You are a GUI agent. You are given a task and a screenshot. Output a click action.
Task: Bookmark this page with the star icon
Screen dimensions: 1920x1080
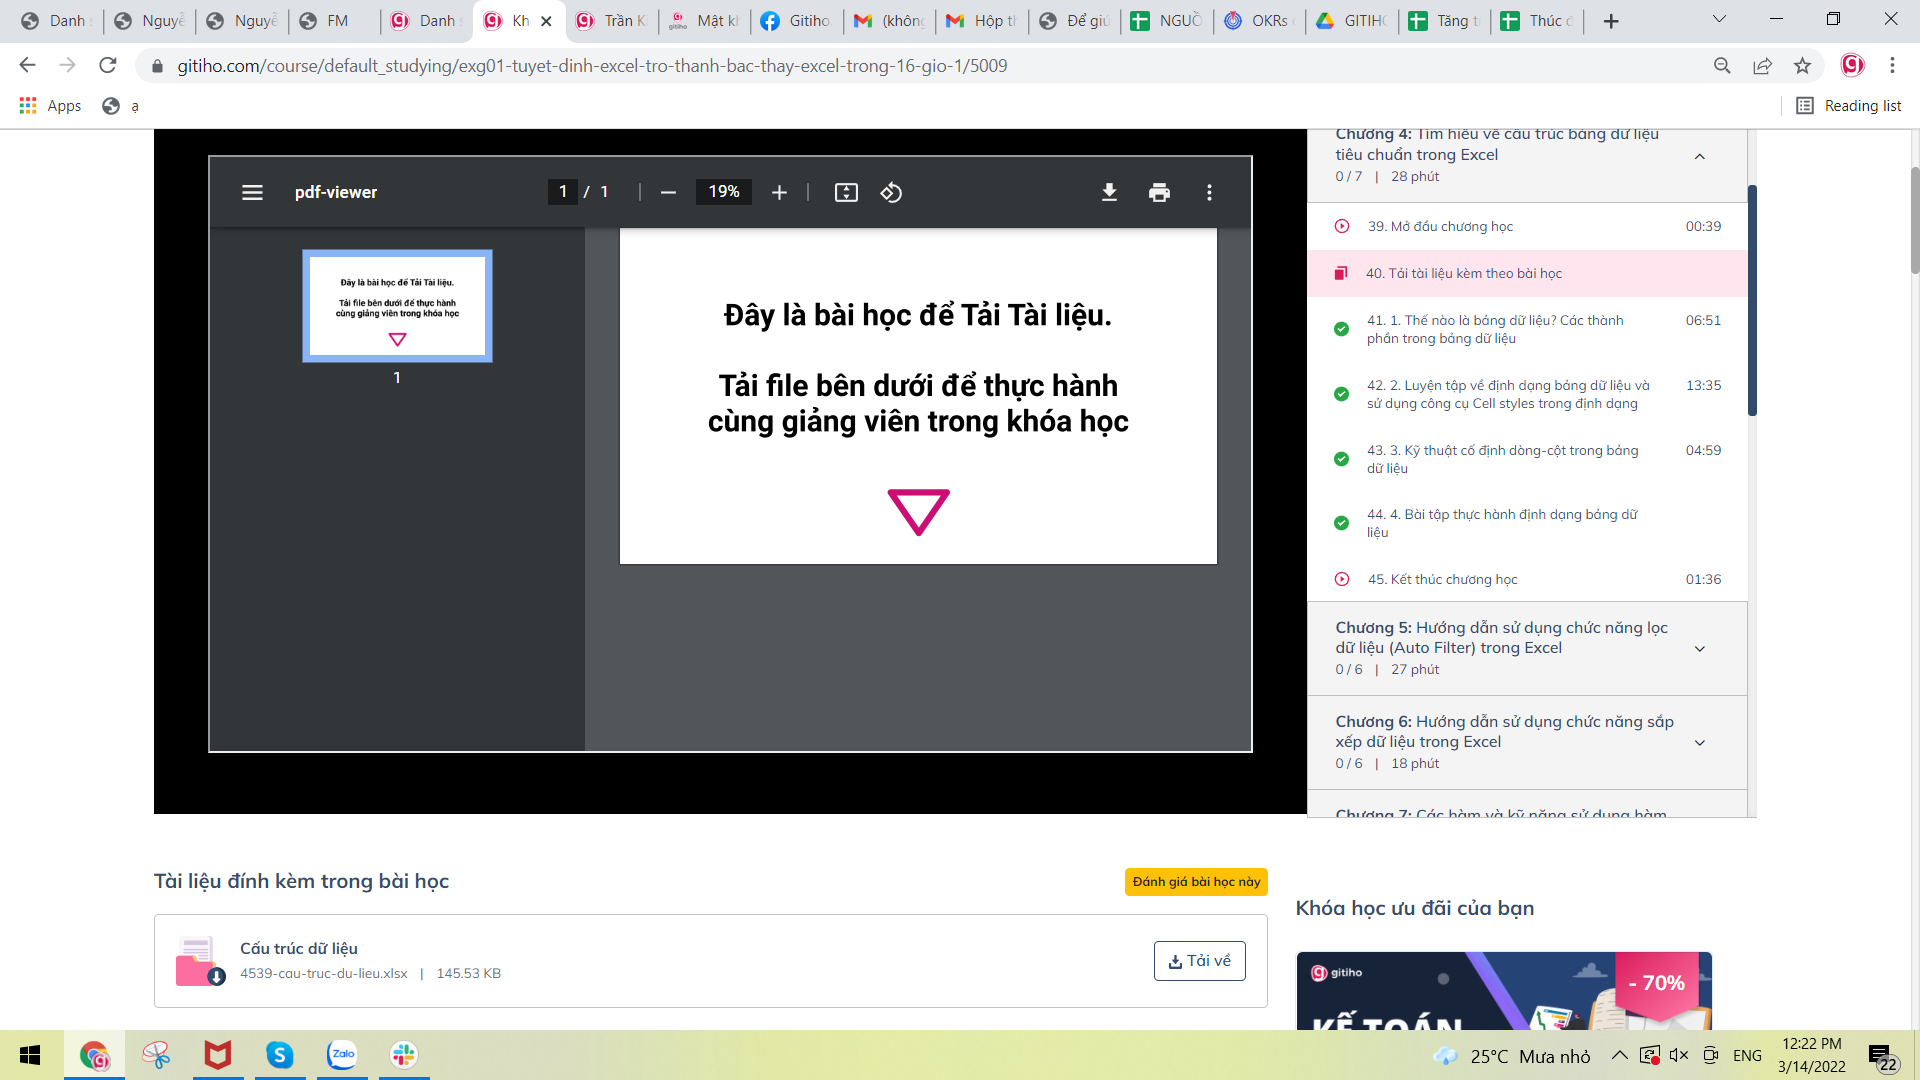point(1802,66)
